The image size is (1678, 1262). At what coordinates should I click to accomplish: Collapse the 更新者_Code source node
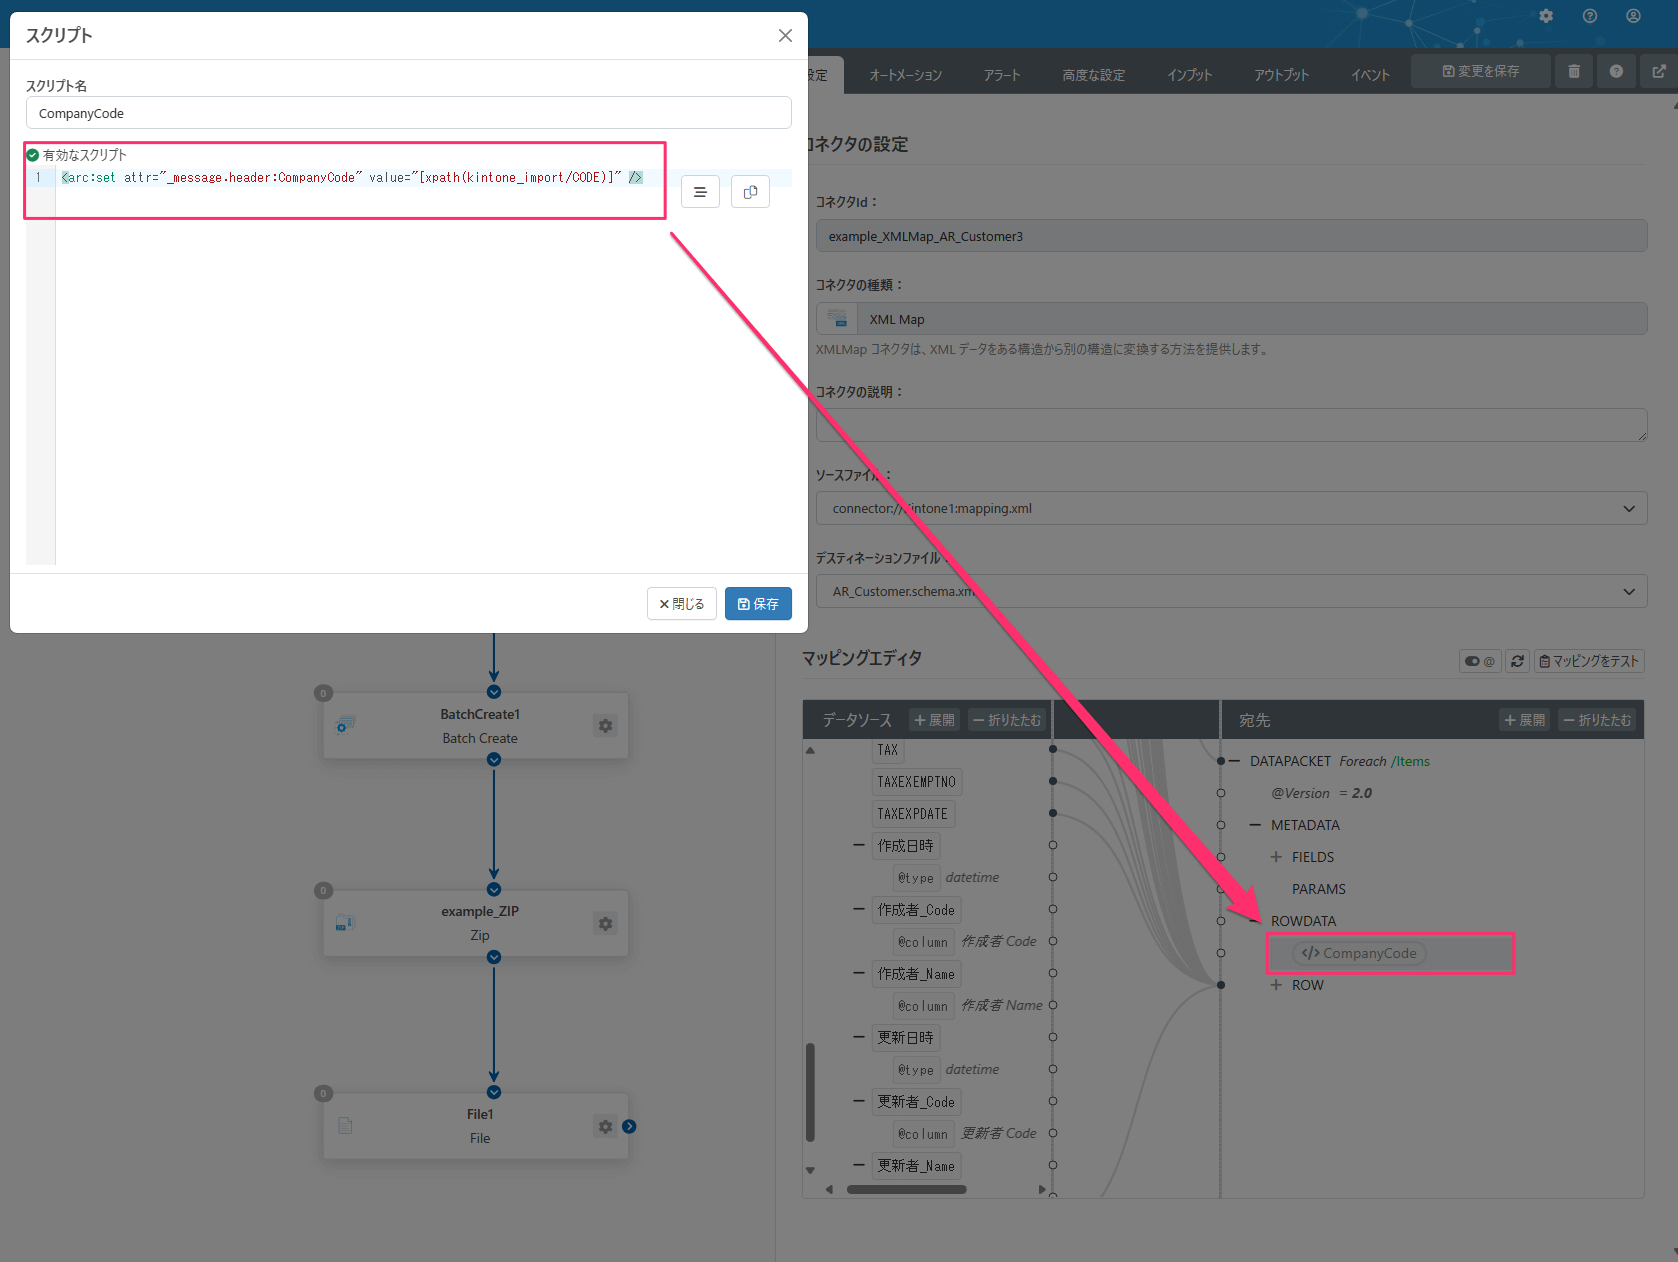pyautogui.click(x=859, y=1101)
